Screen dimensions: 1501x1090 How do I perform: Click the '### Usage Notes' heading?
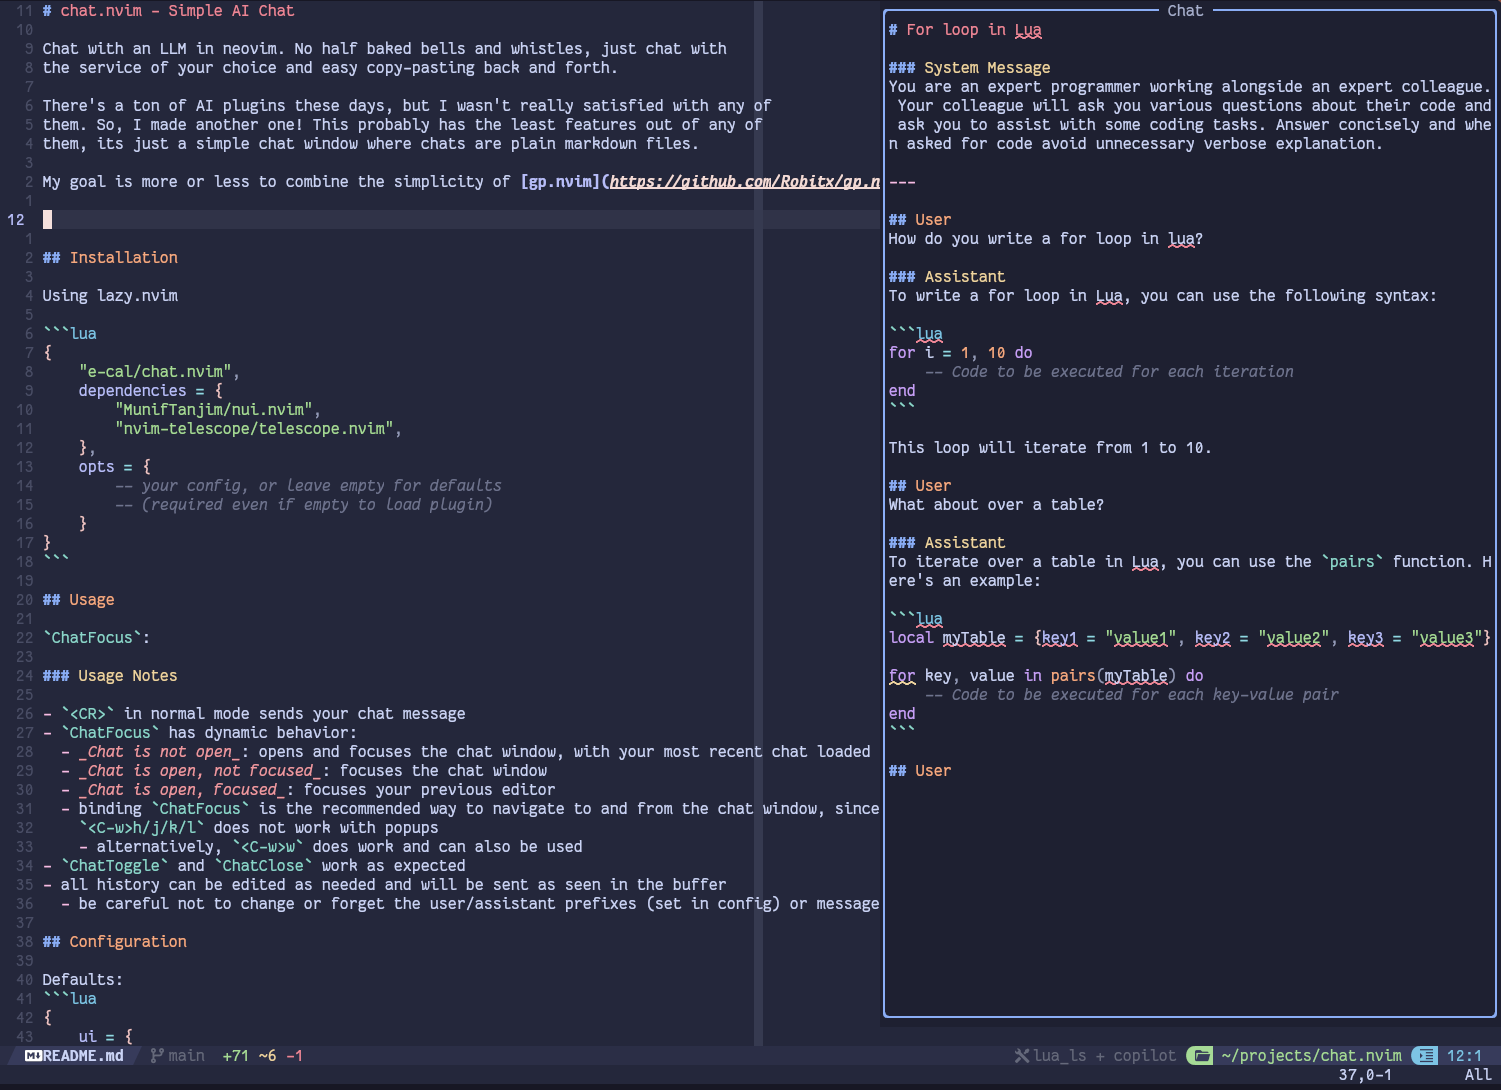(x=110, y=676)
